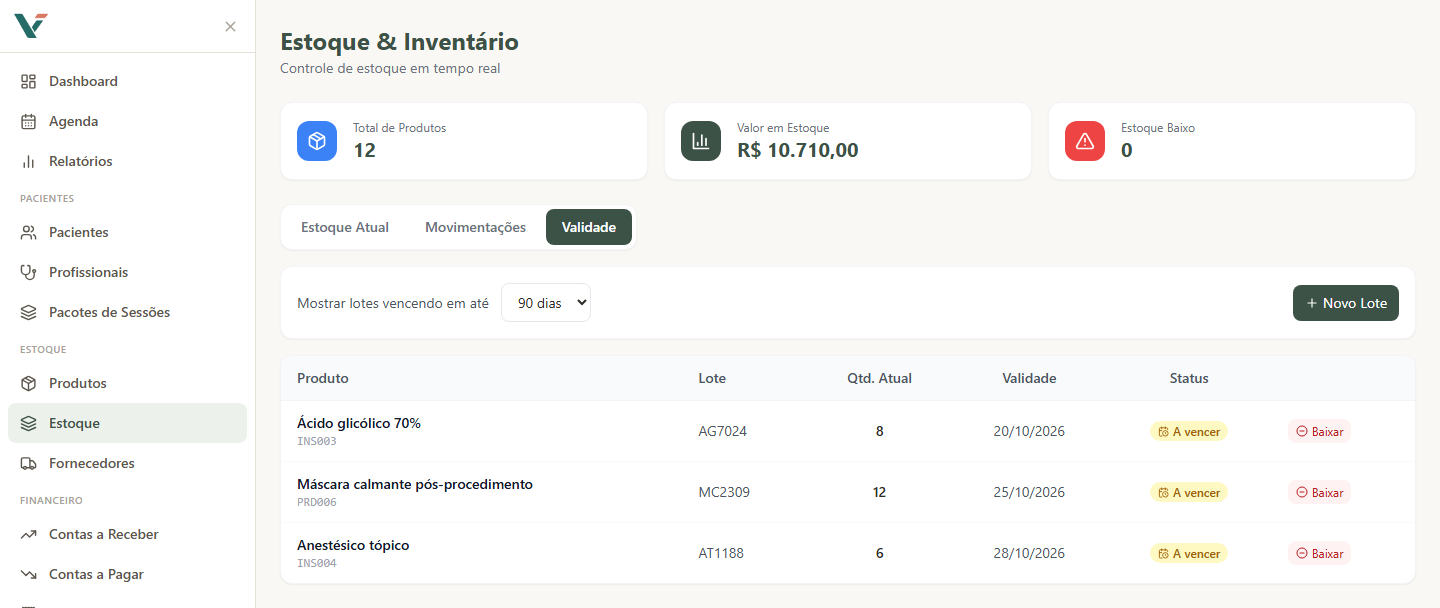The height and width of the screenshot is (608, 1440).
Task: Click the Pacientes people icon
Action: tap(29, 232)
